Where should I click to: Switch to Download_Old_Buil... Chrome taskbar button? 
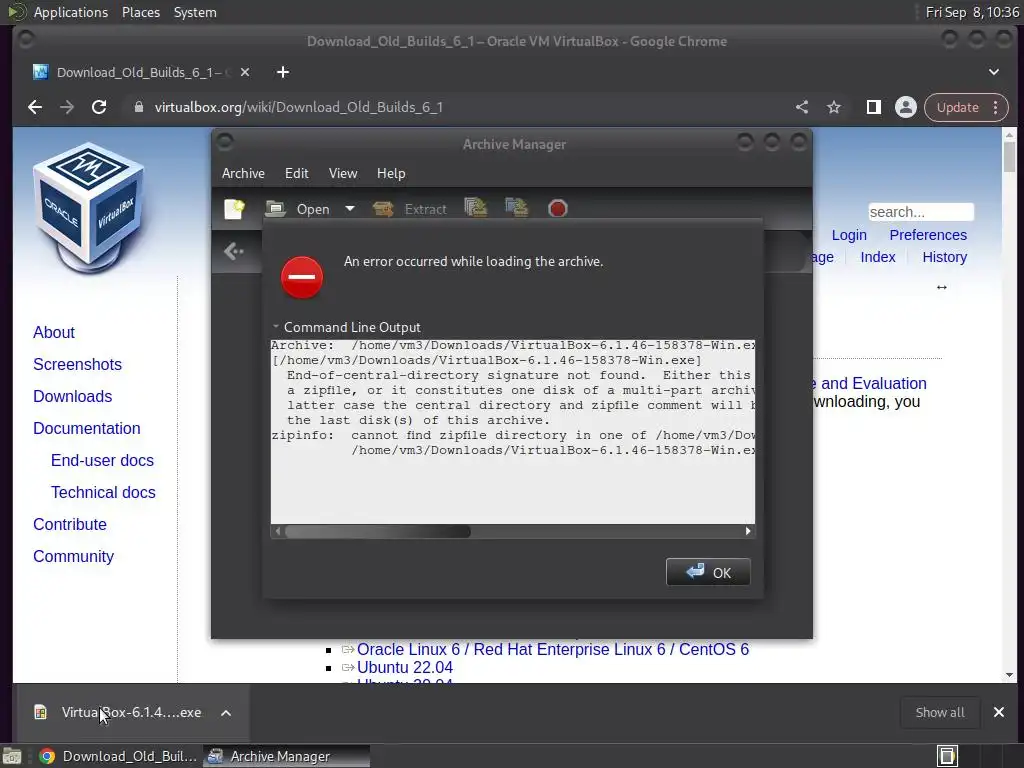tap(118, 756)
